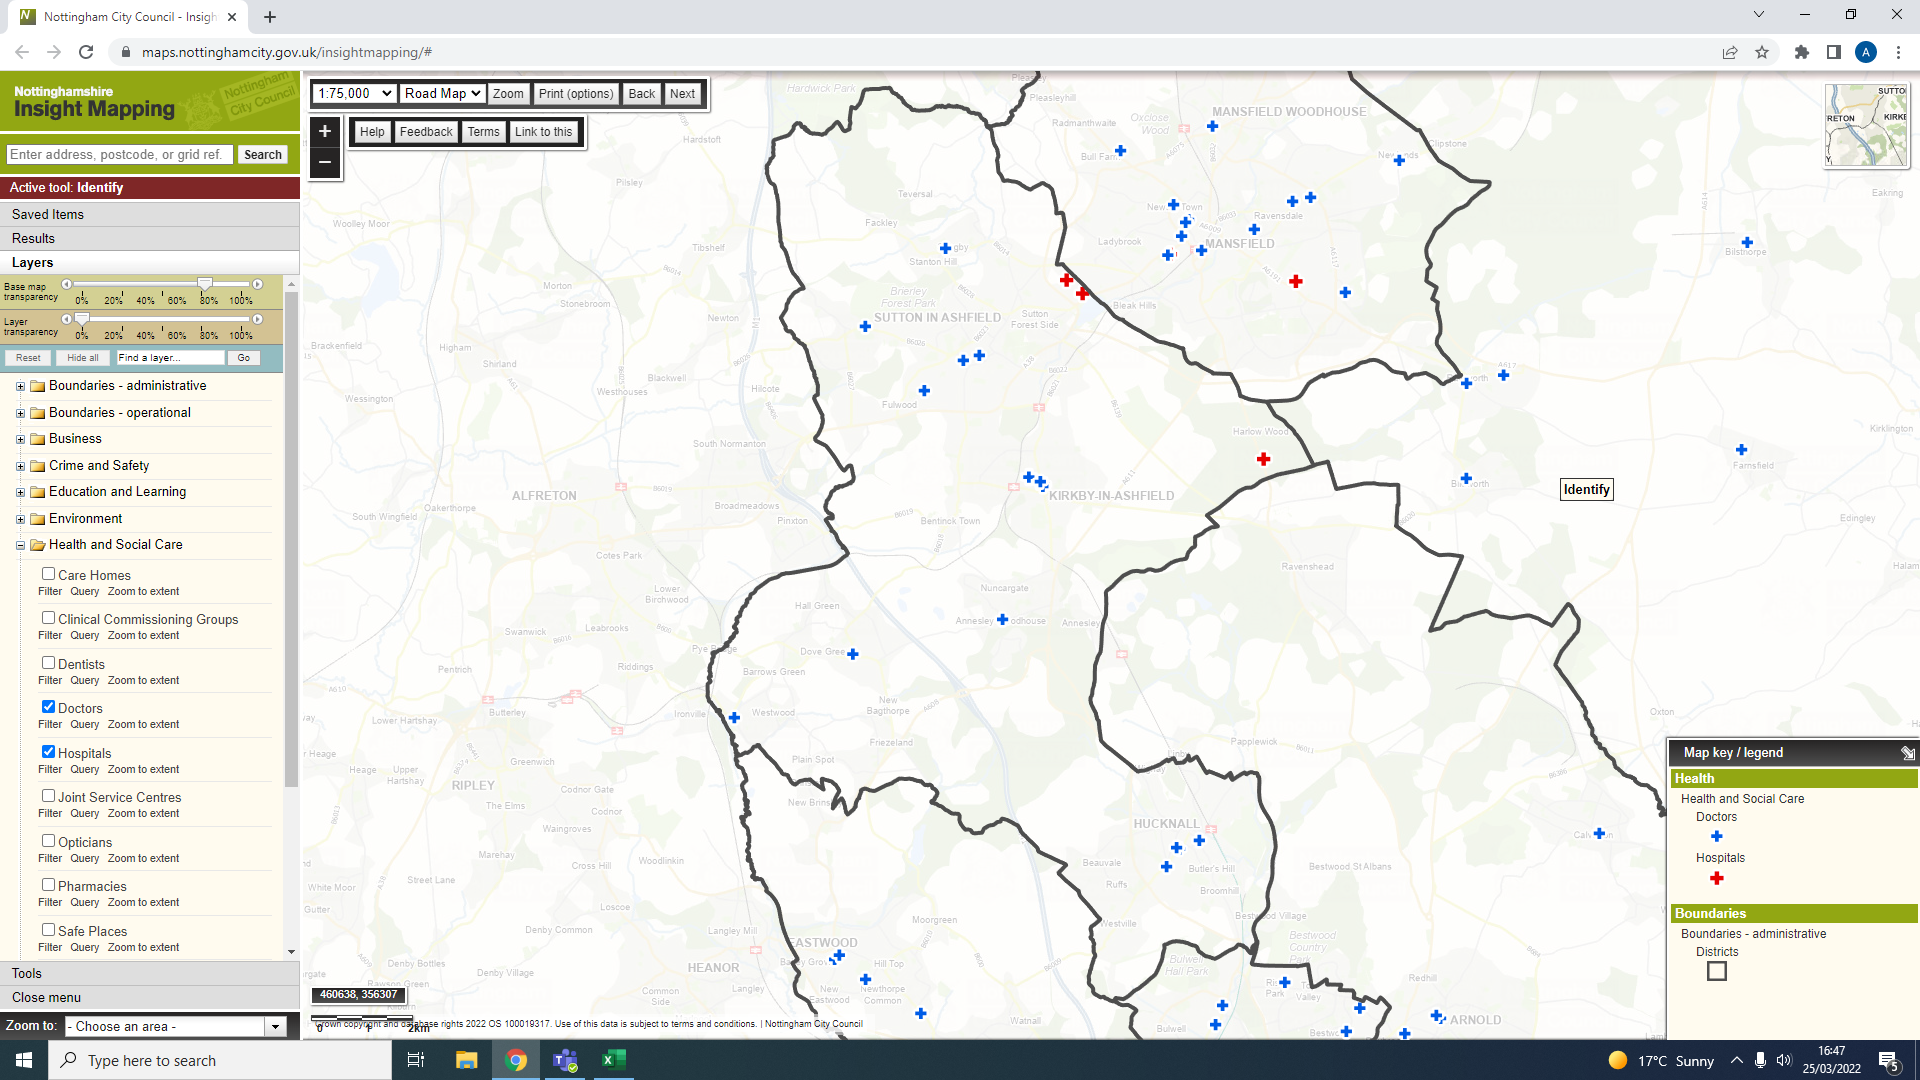Bookmark this page with star icon
This screenshot has width=1920, height=1080.
(1762, 52)
